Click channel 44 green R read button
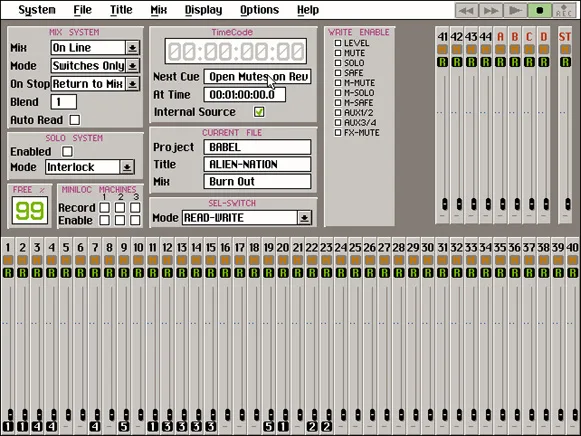Screen dimensions: 581x436 [x=486, y=62]
